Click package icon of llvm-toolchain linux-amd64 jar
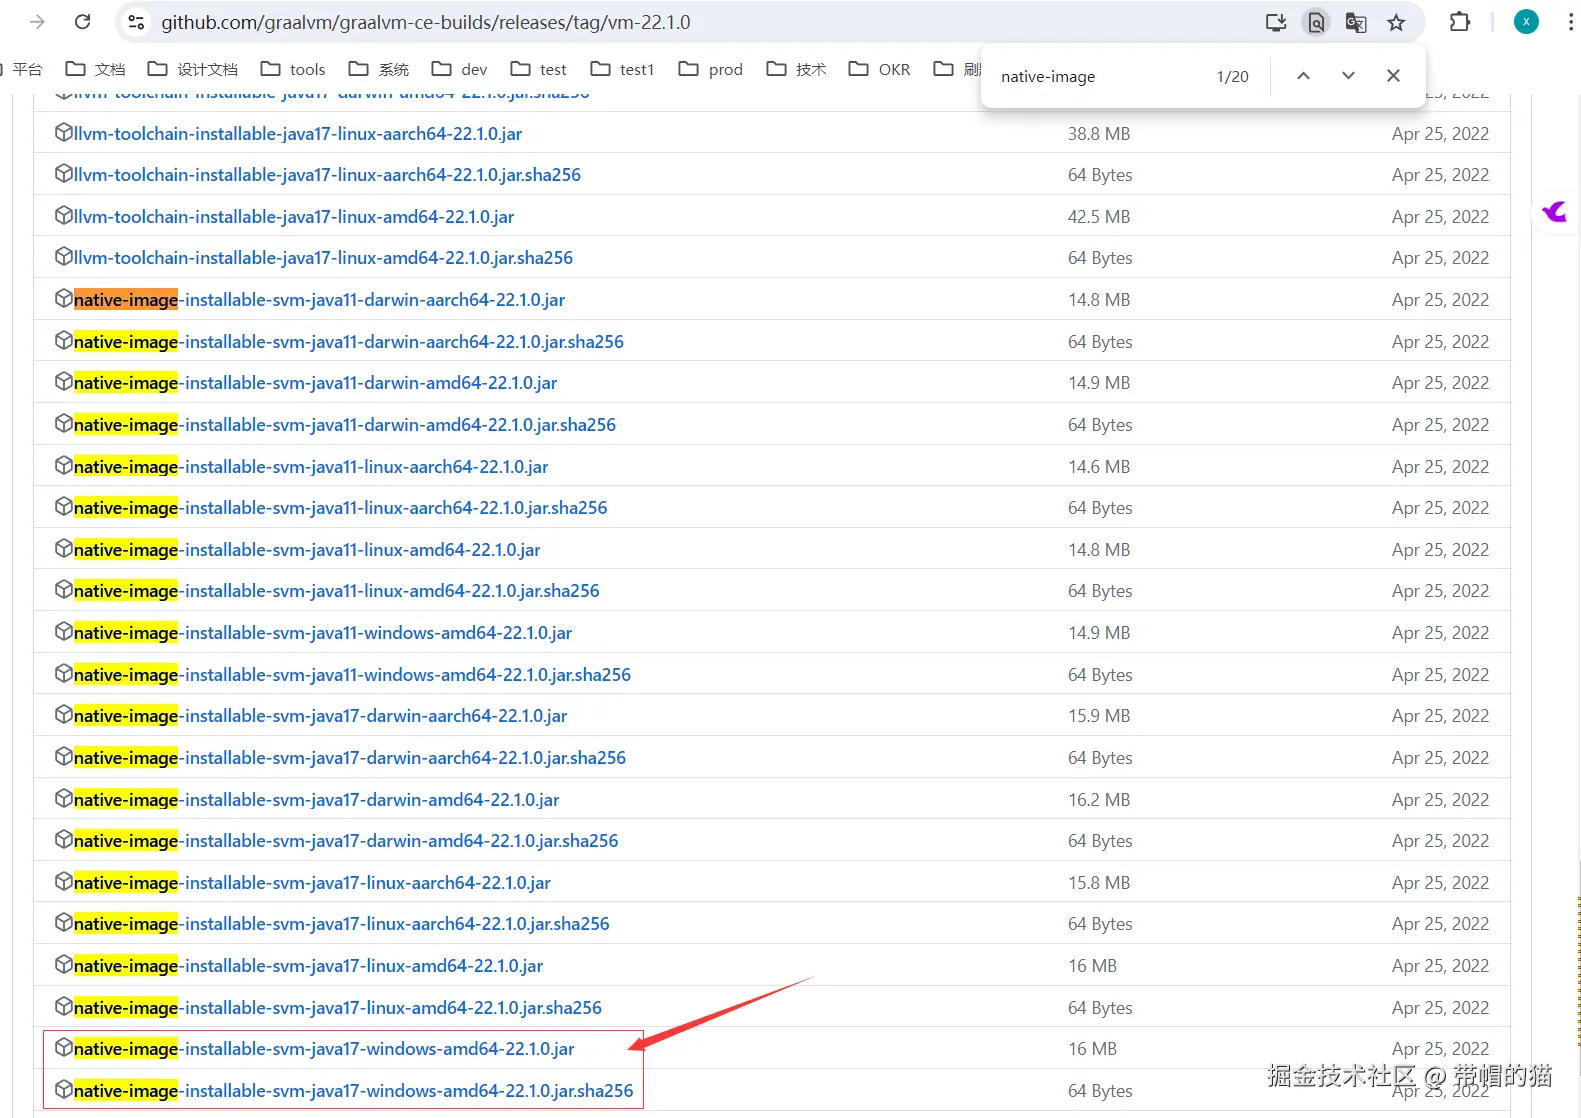1581x1118 pixels. 64,216
